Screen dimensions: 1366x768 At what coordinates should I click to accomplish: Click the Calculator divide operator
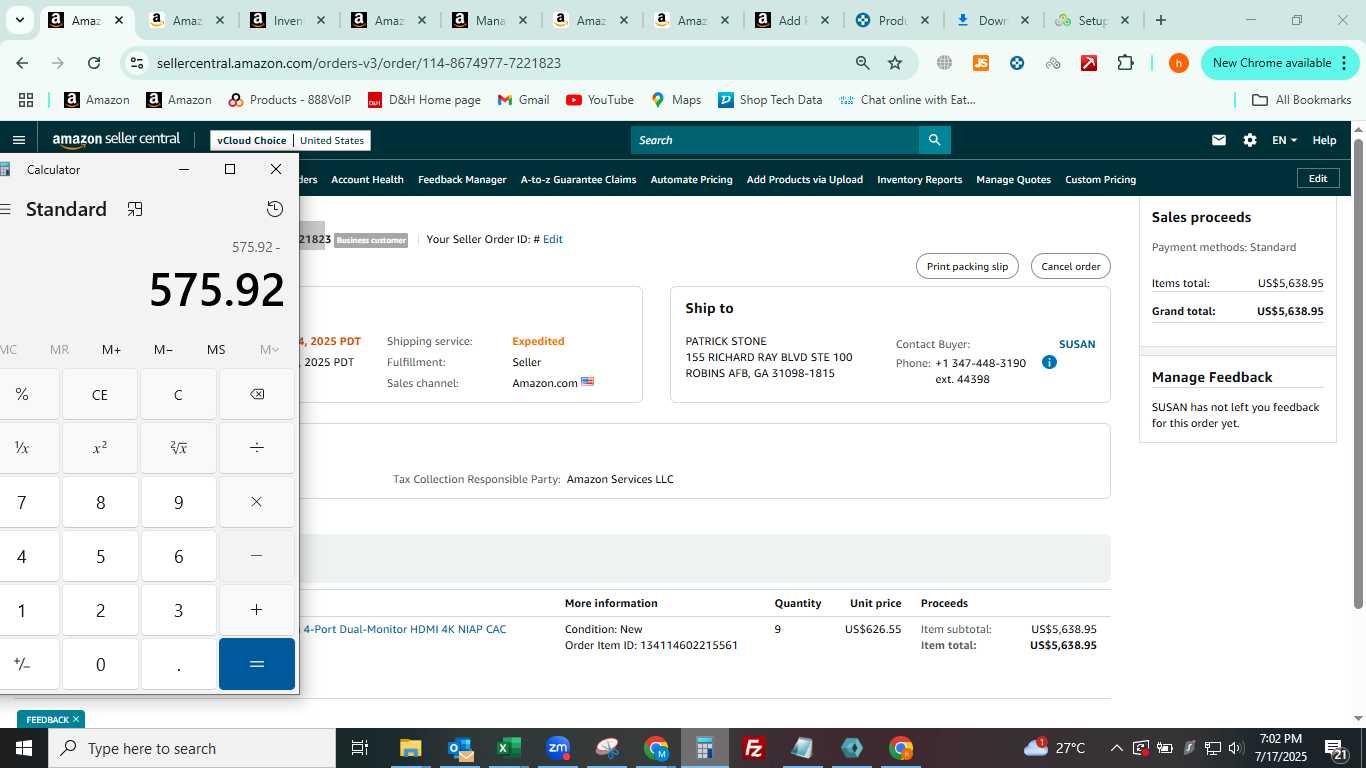[257, 448]
